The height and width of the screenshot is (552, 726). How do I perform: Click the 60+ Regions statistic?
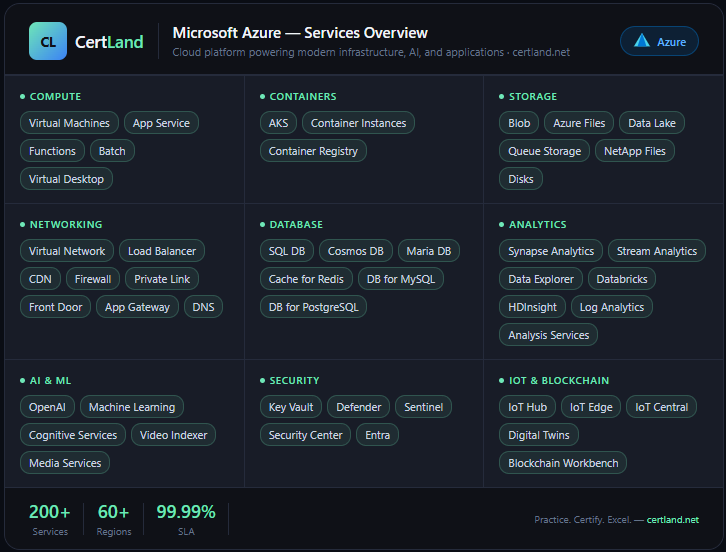114,519
